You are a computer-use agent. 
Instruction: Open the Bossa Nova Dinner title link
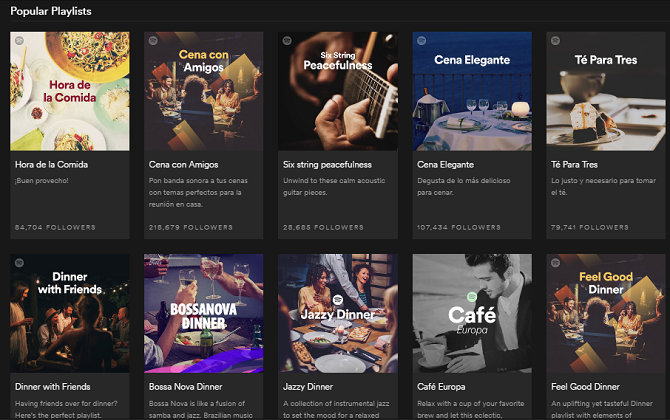point(187,387)
